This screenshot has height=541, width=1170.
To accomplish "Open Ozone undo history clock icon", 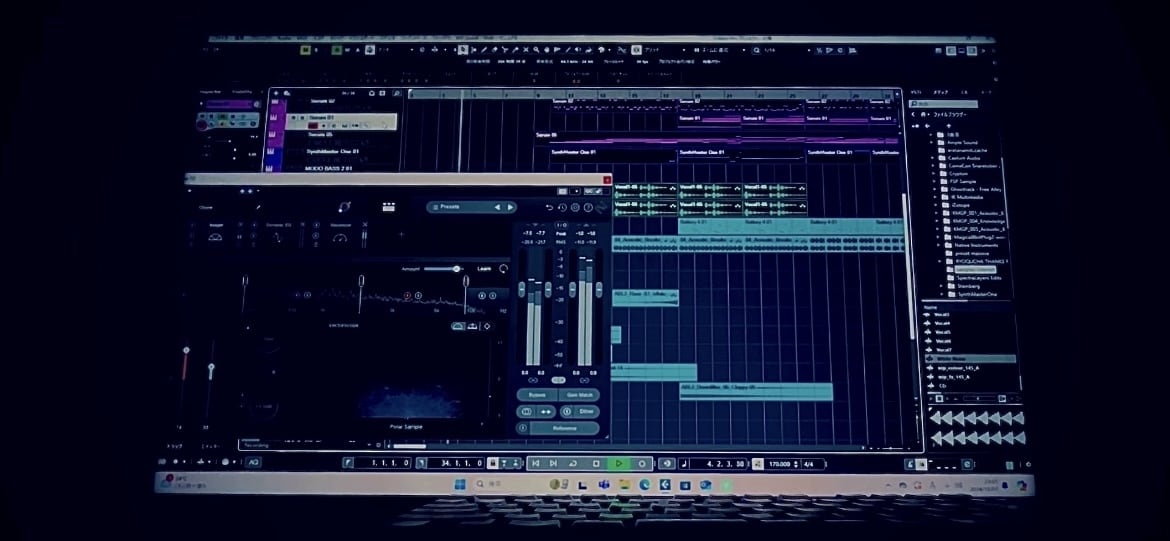I will point(562,207).
